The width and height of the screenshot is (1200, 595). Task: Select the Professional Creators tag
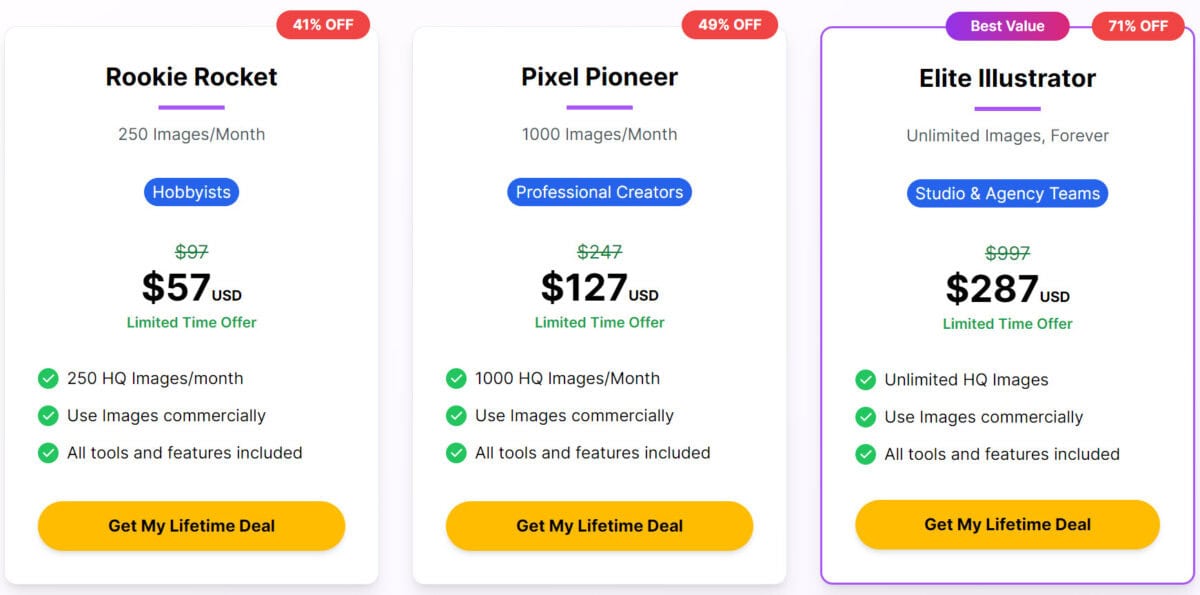pyautogui.click(x=600, y=192)
